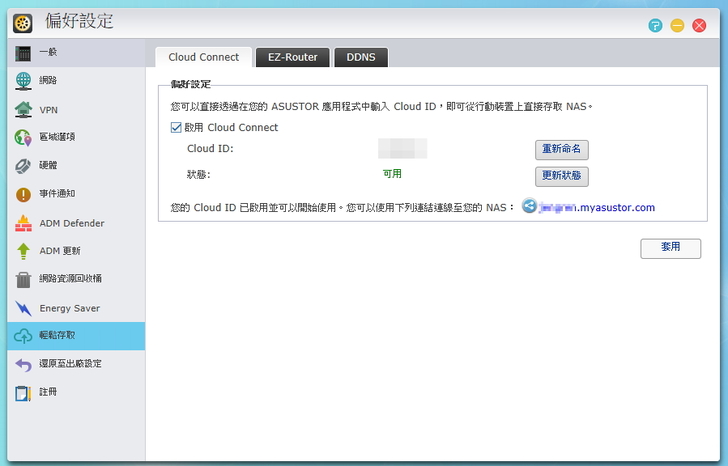This screenshot has width=728, height=466.
Task: Select the Energy Saver lightning icon
Action: point(23,308)
